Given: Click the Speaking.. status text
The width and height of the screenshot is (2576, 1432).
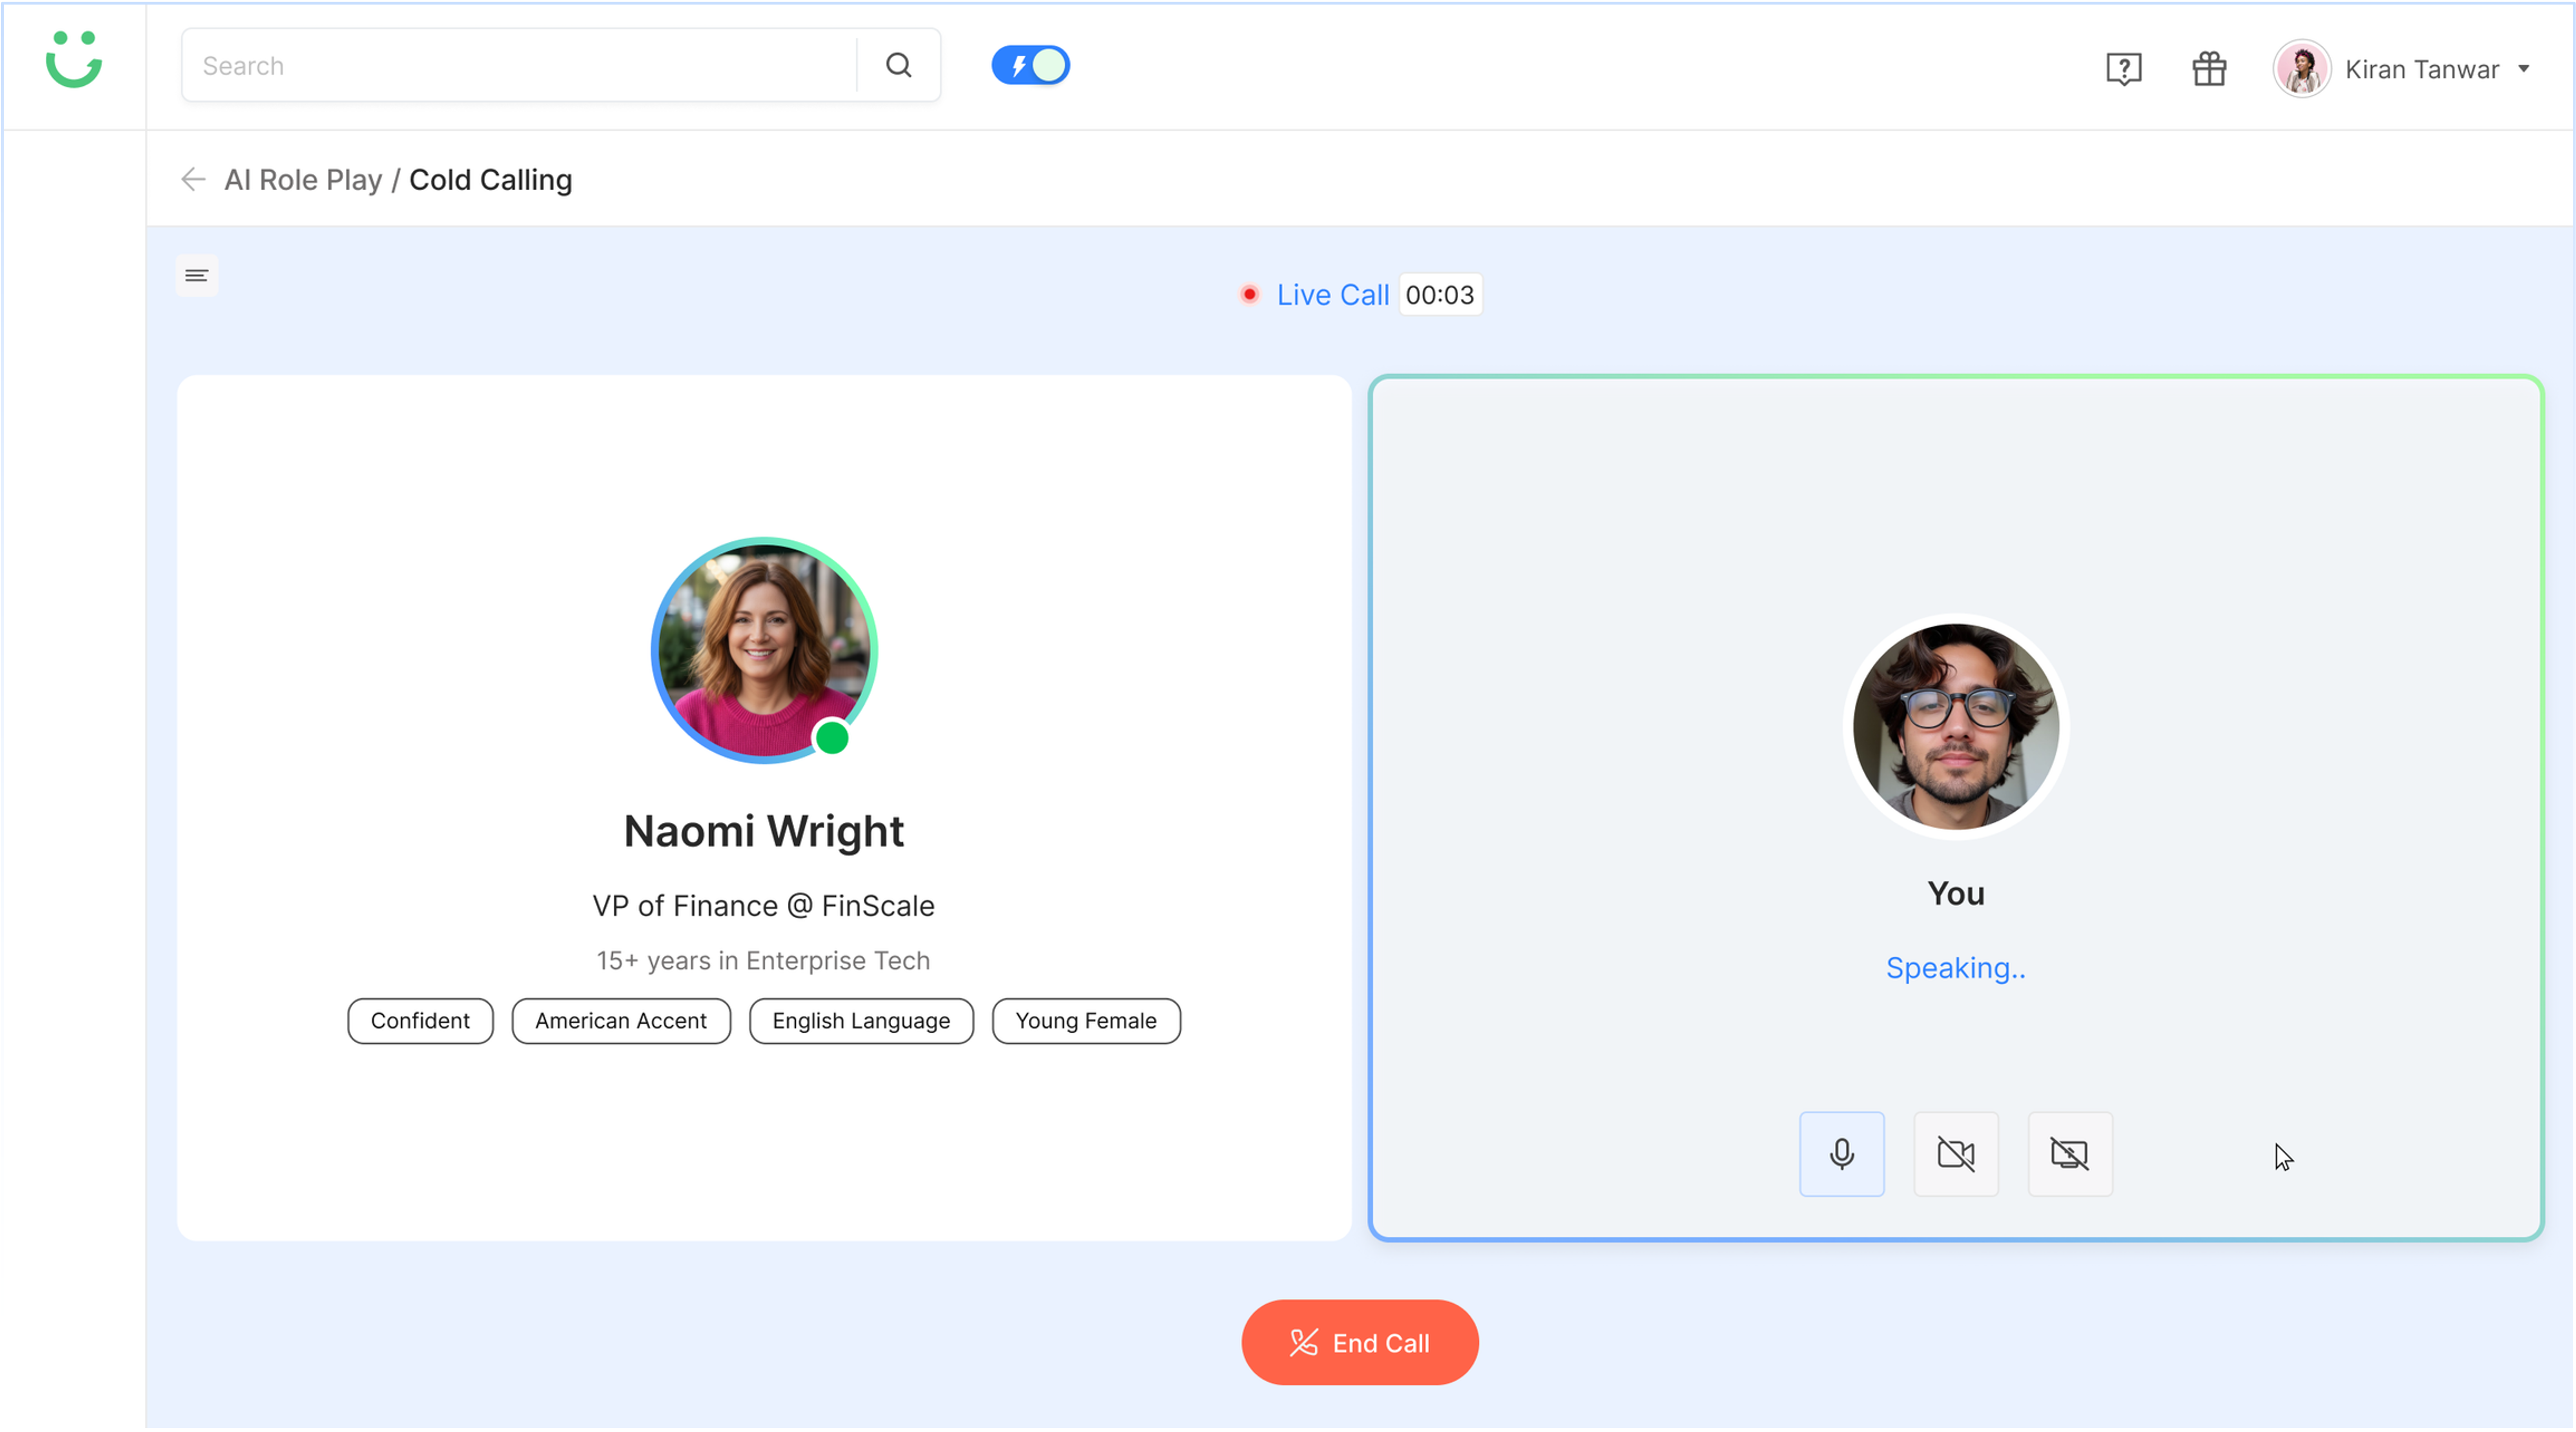Looking at the screenshot, I should point(1956,968).
